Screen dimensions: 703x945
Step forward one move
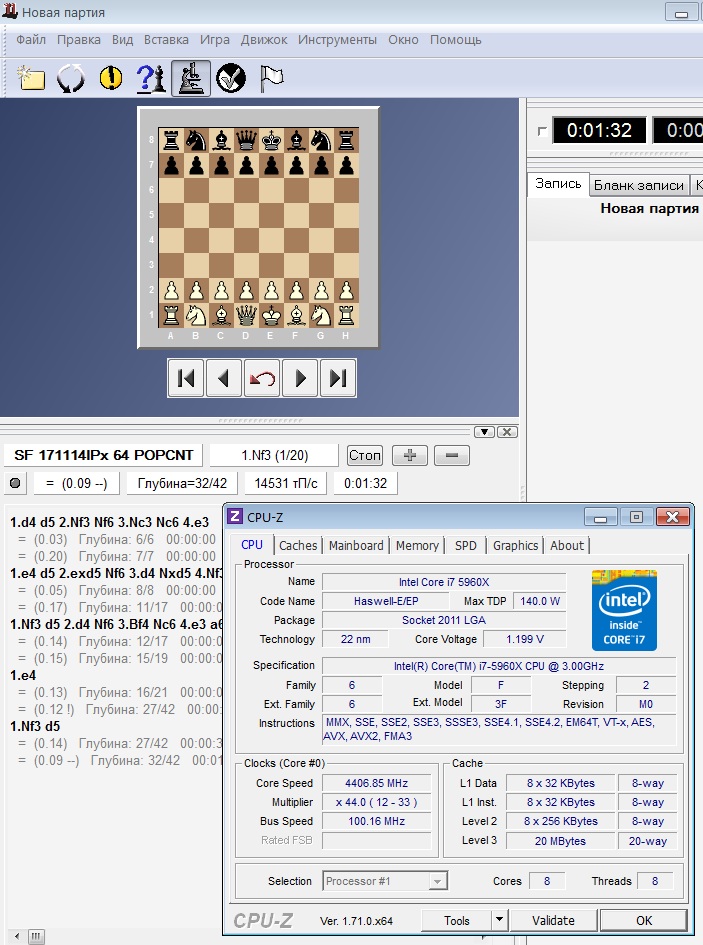300,378
